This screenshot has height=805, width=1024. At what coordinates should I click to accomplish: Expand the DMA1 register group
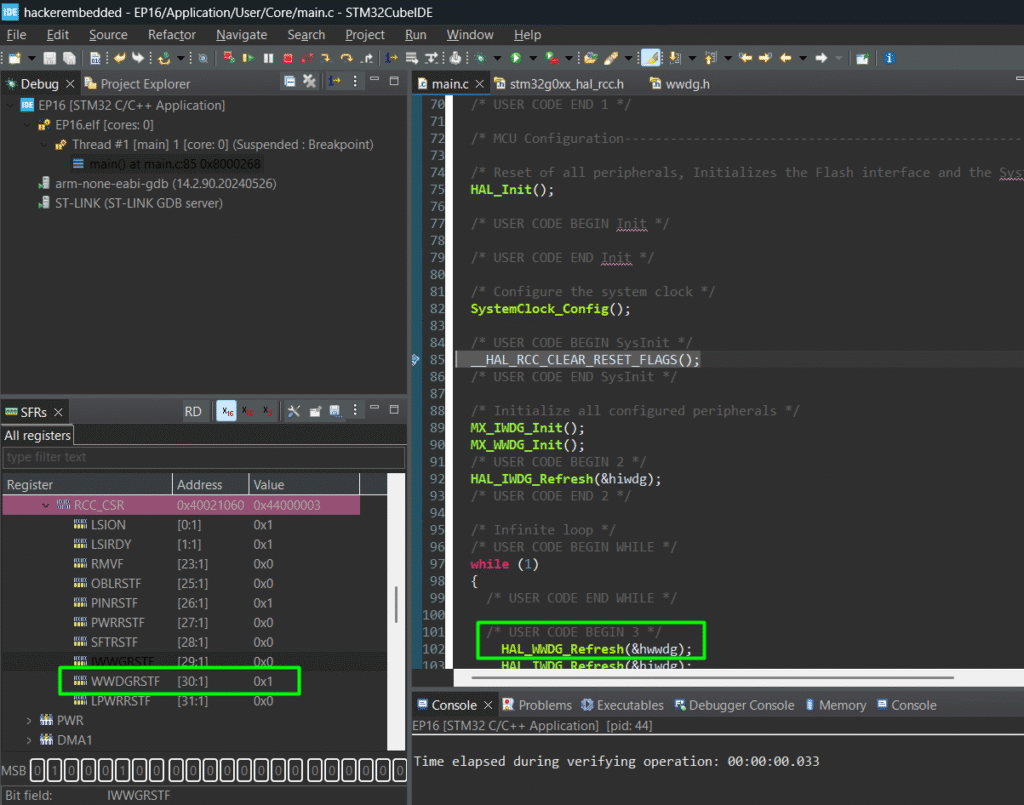click(29, 740)
